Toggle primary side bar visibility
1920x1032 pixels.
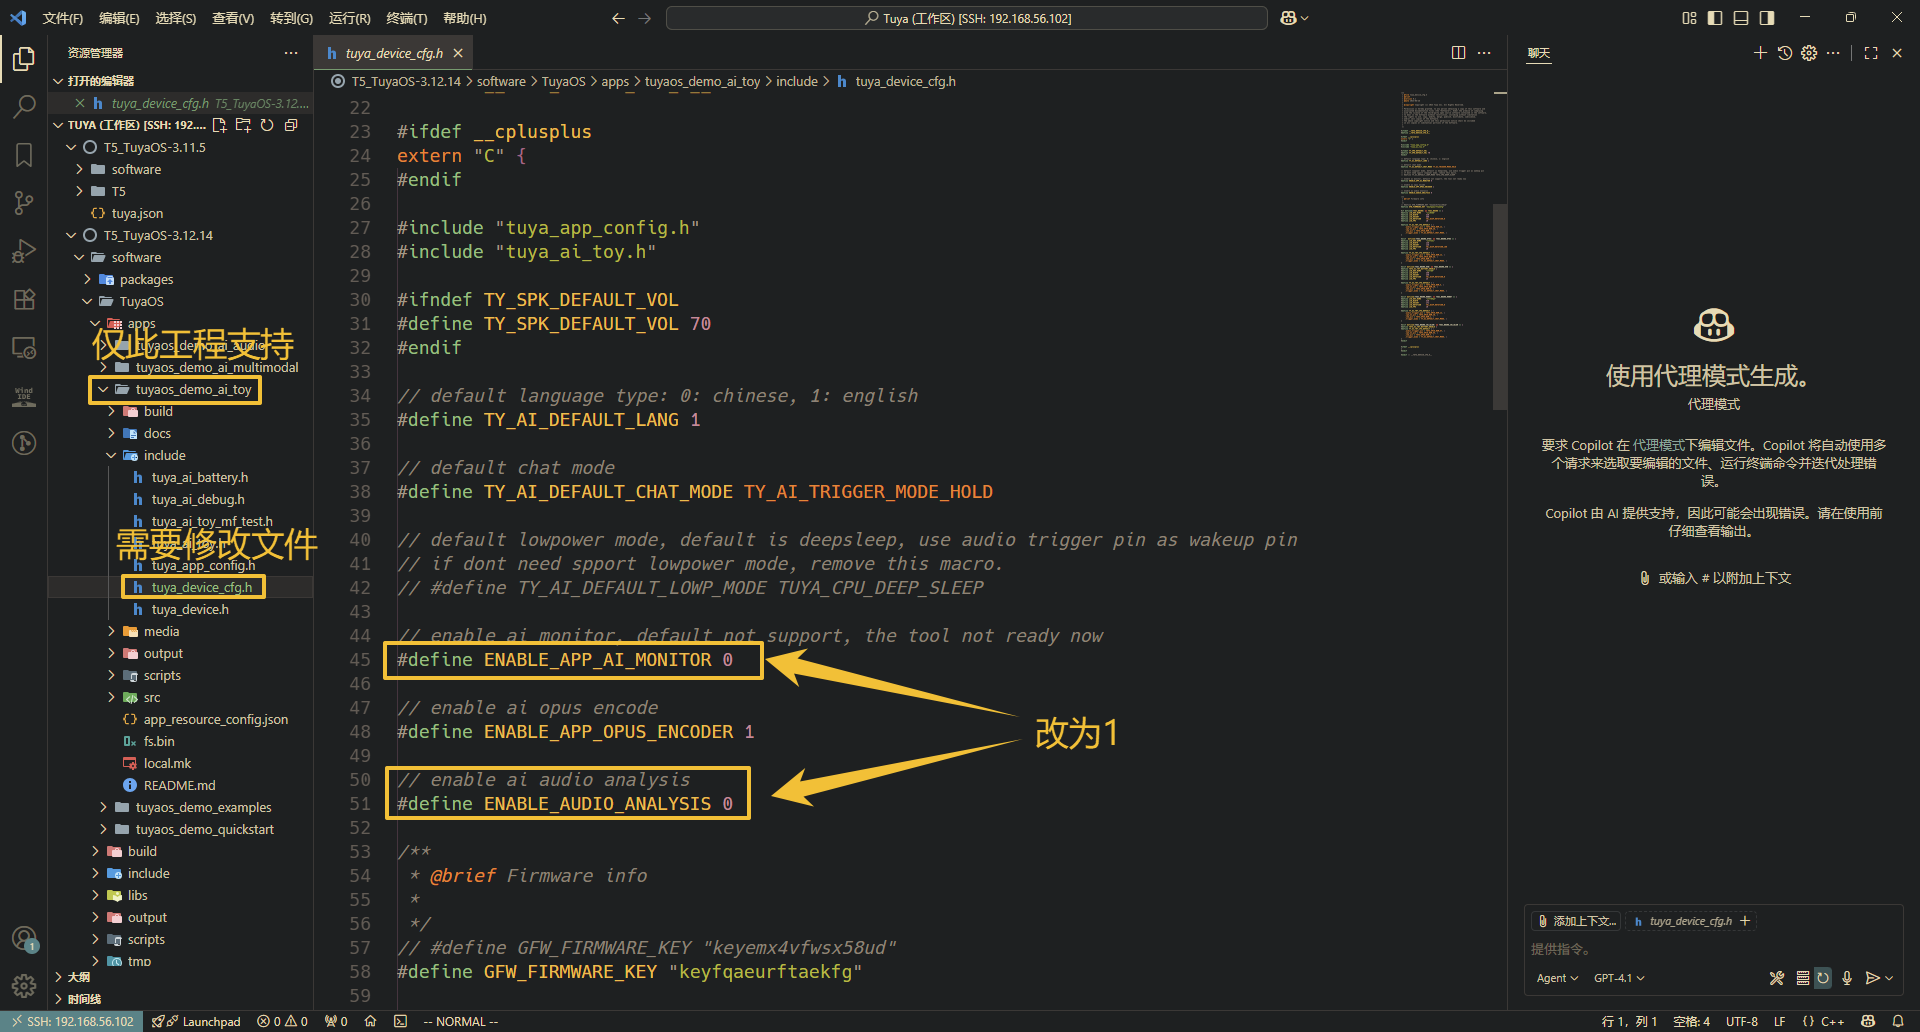(1715, 18)
